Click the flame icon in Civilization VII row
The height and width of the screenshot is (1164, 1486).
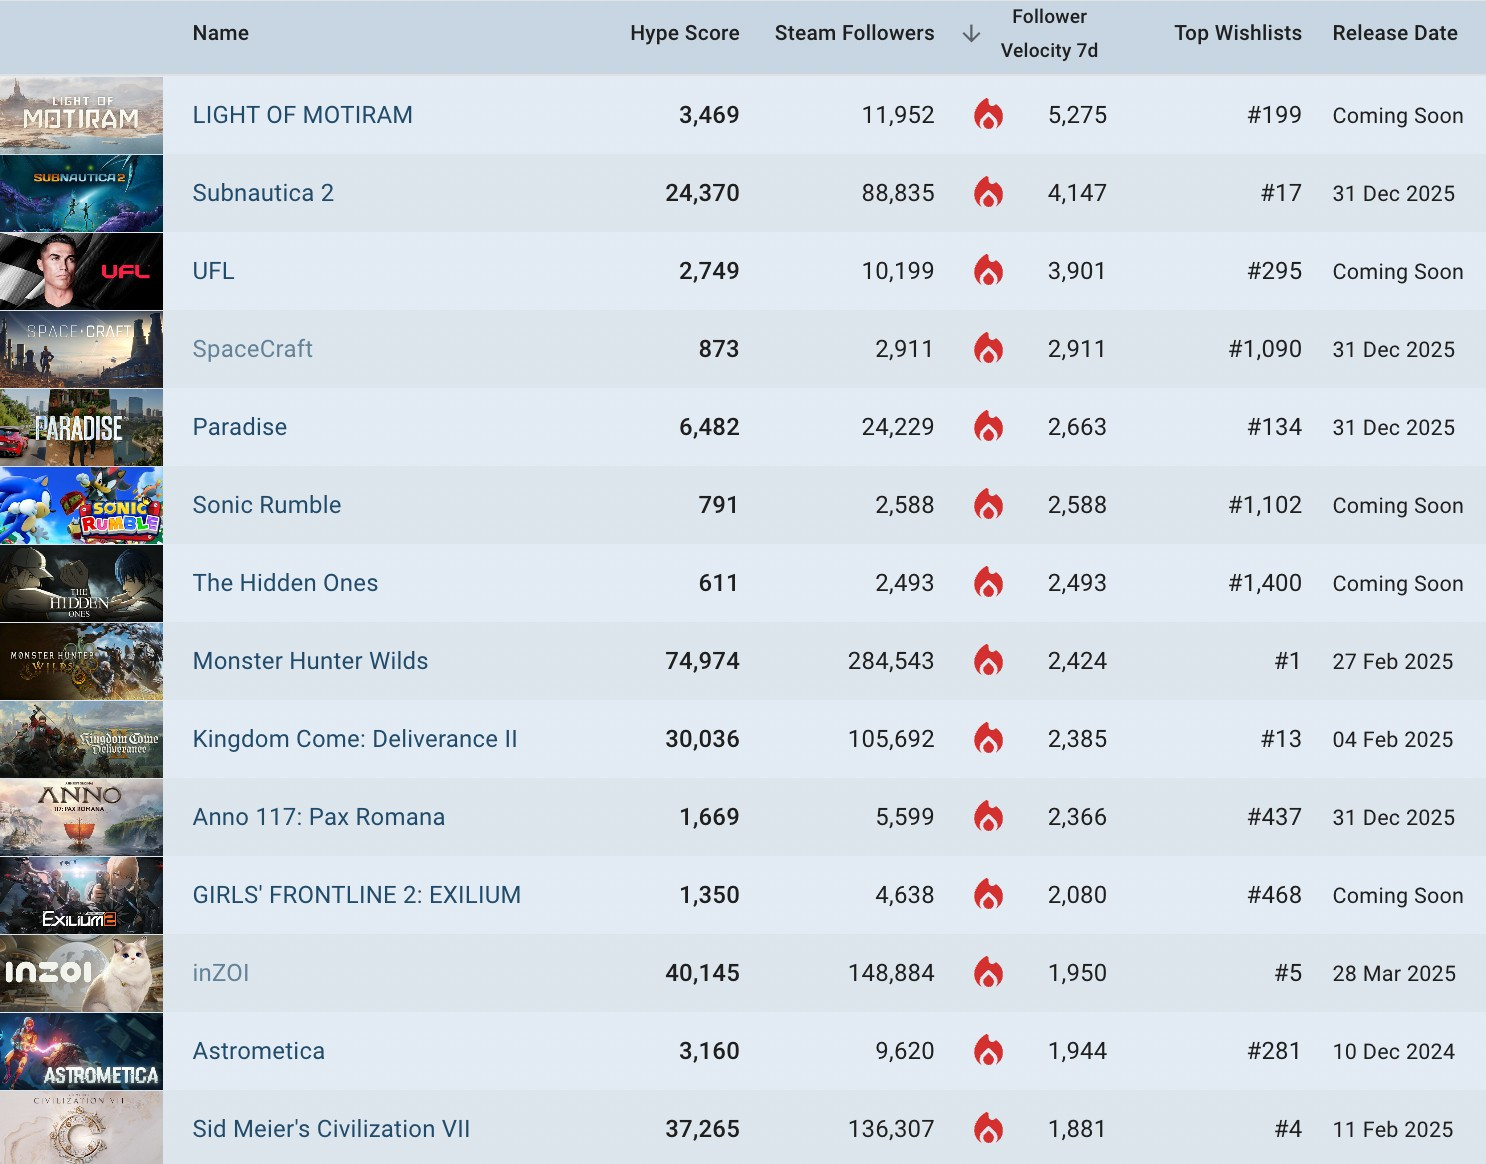(x=988, y=1129)
